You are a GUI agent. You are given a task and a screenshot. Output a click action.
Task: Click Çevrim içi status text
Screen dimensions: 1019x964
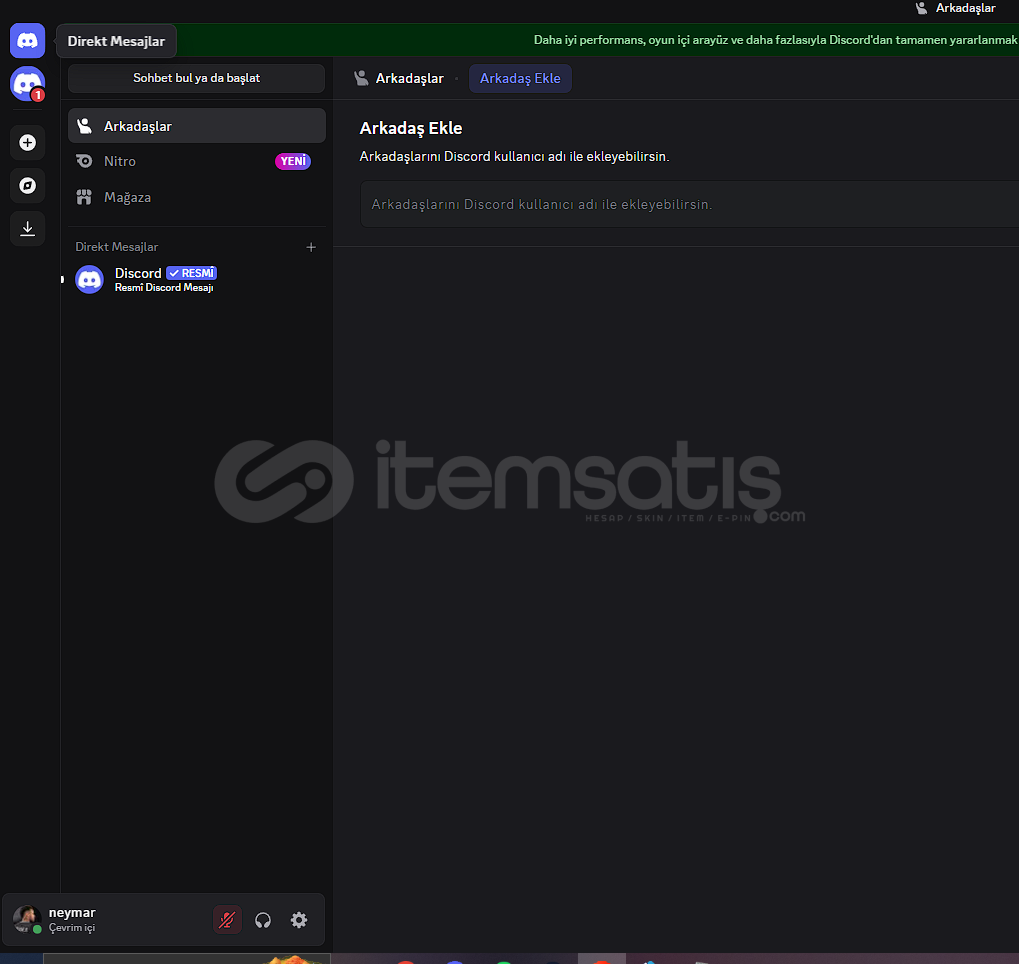pyautogui.click(x=72, y=928)
